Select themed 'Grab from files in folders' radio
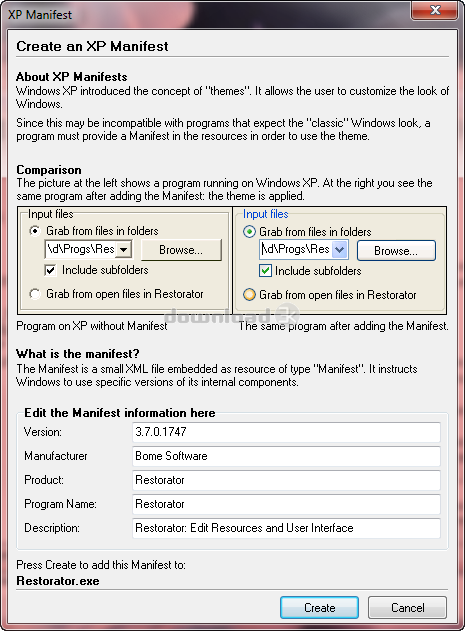Viewport: 465px width, 631px height. [x=249, y=232]
